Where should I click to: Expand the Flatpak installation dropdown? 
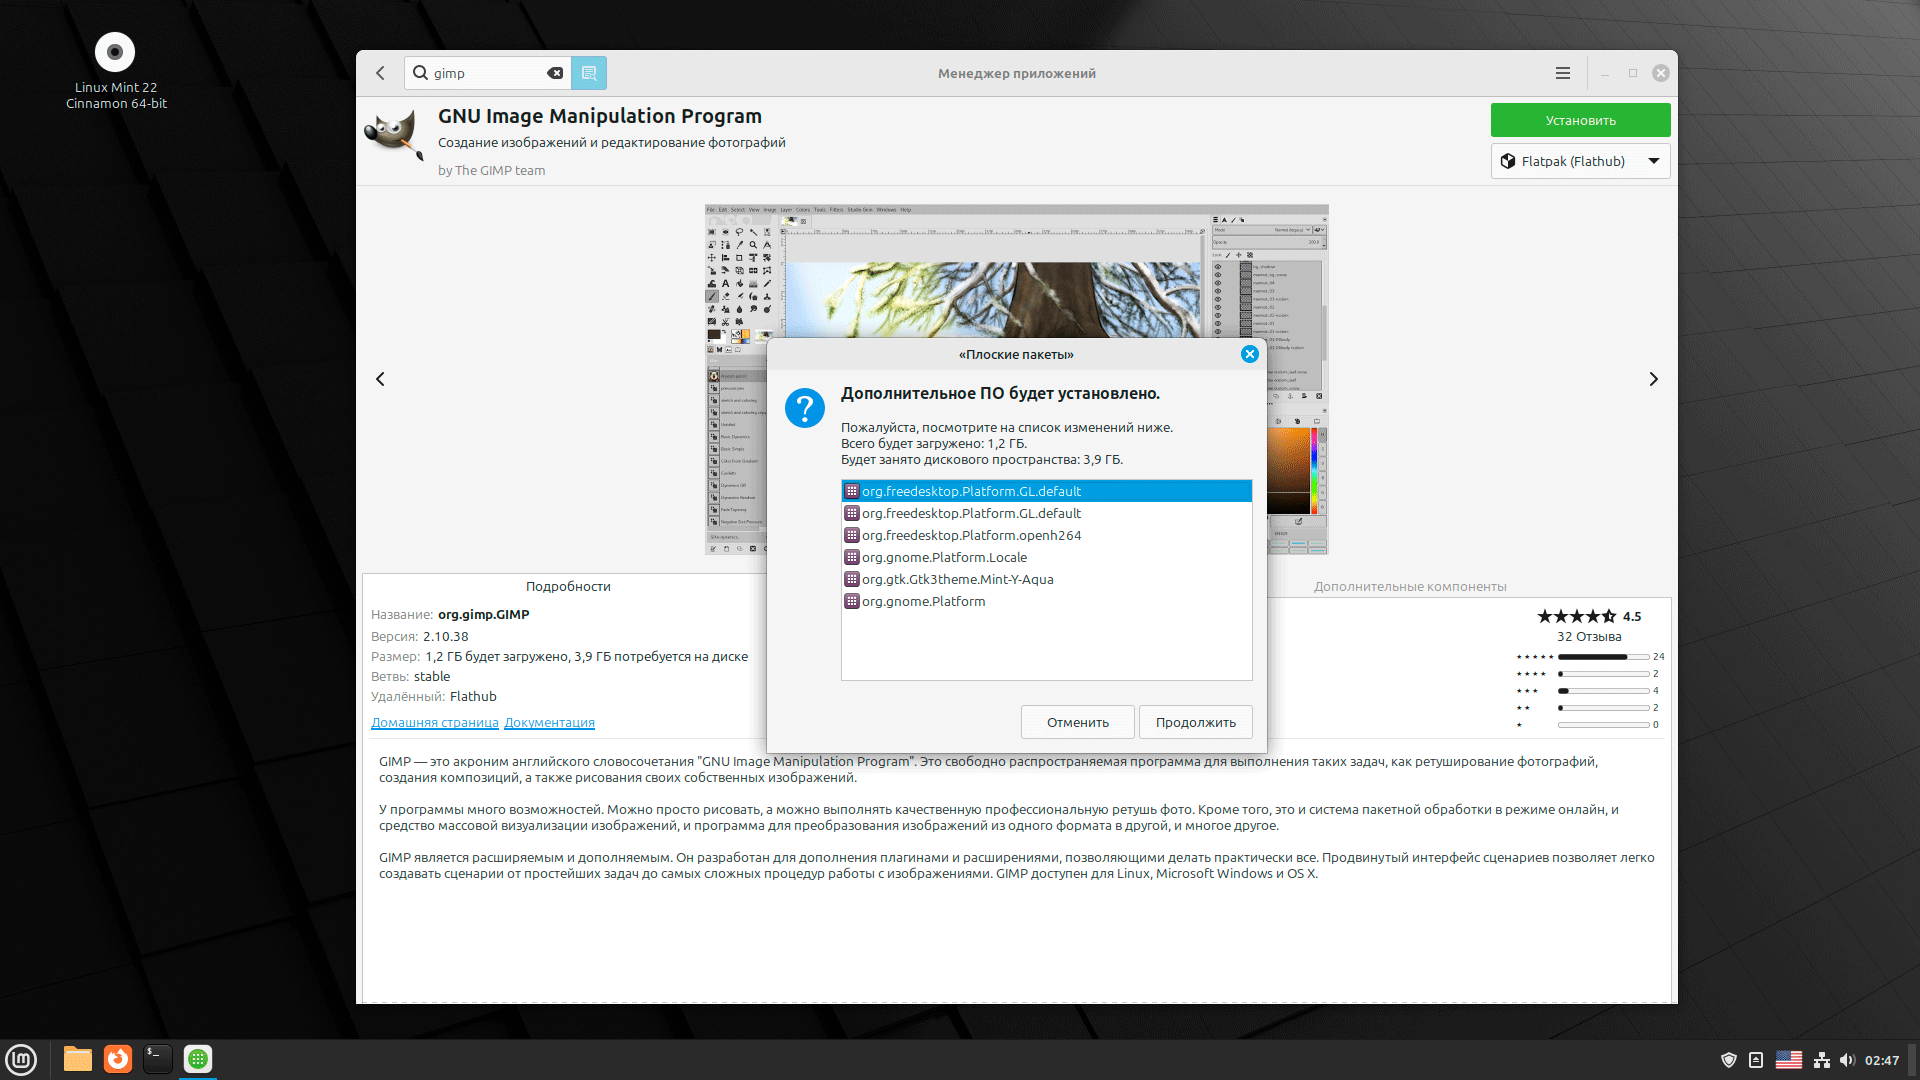click(1654, 161)
